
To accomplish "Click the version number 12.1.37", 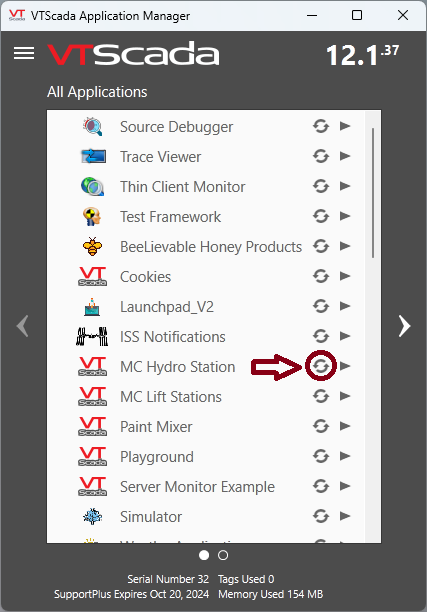I will [362, 55].
